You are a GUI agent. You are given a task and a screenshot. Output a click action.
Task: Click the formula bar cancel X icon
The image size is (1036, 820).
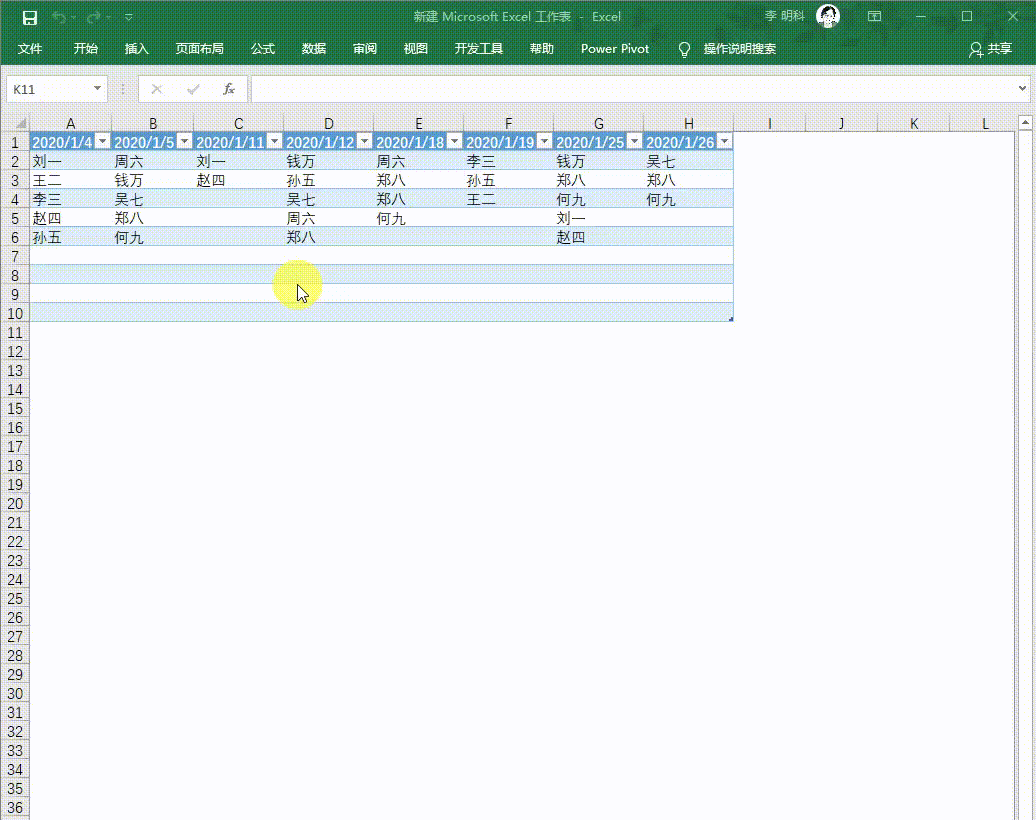coord(156,89)
